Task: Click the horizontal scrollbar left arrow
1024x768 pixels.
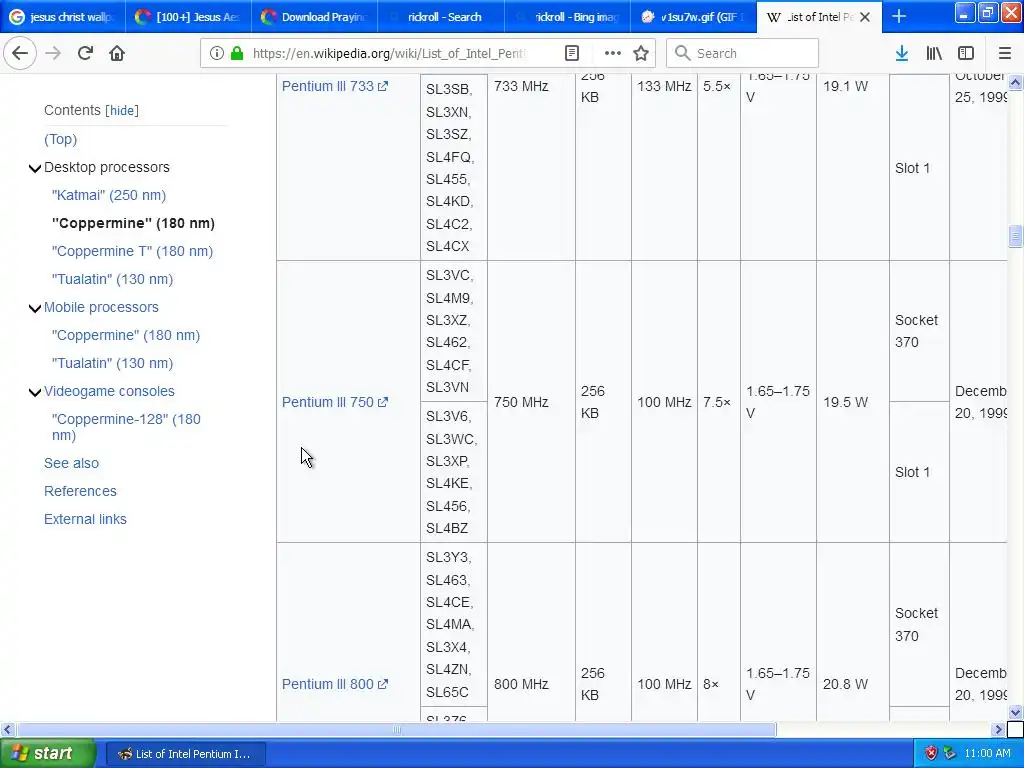Action: 7,729
